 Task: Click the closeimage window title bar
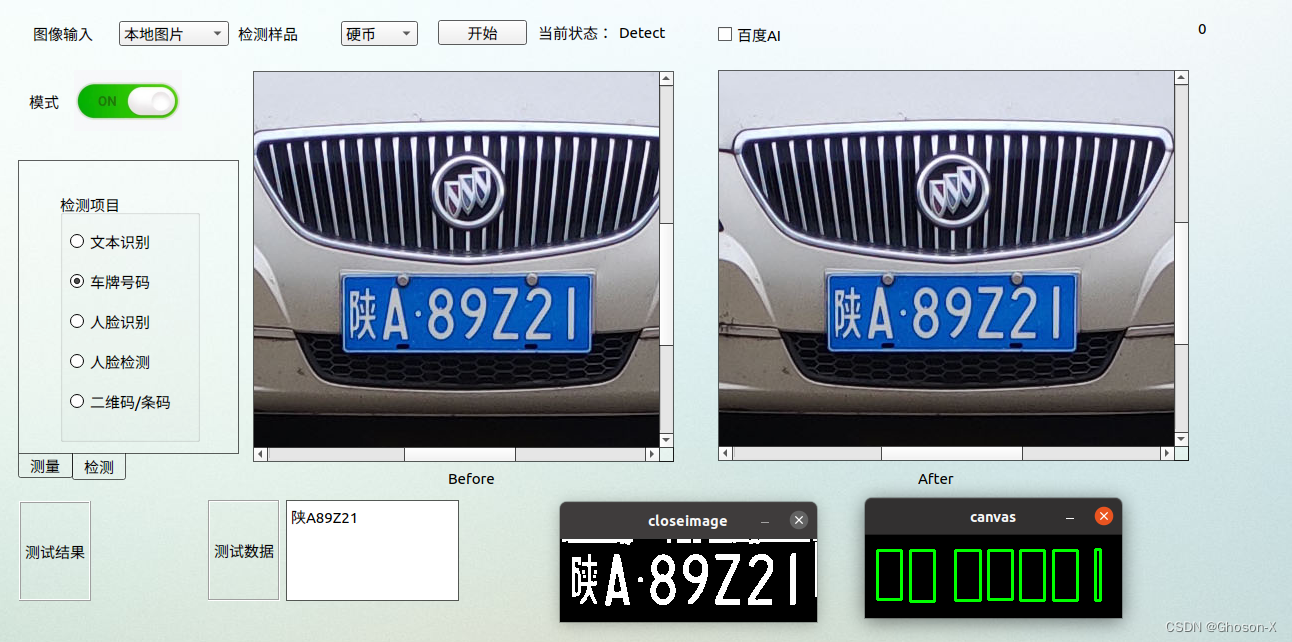tap(688, 521)
